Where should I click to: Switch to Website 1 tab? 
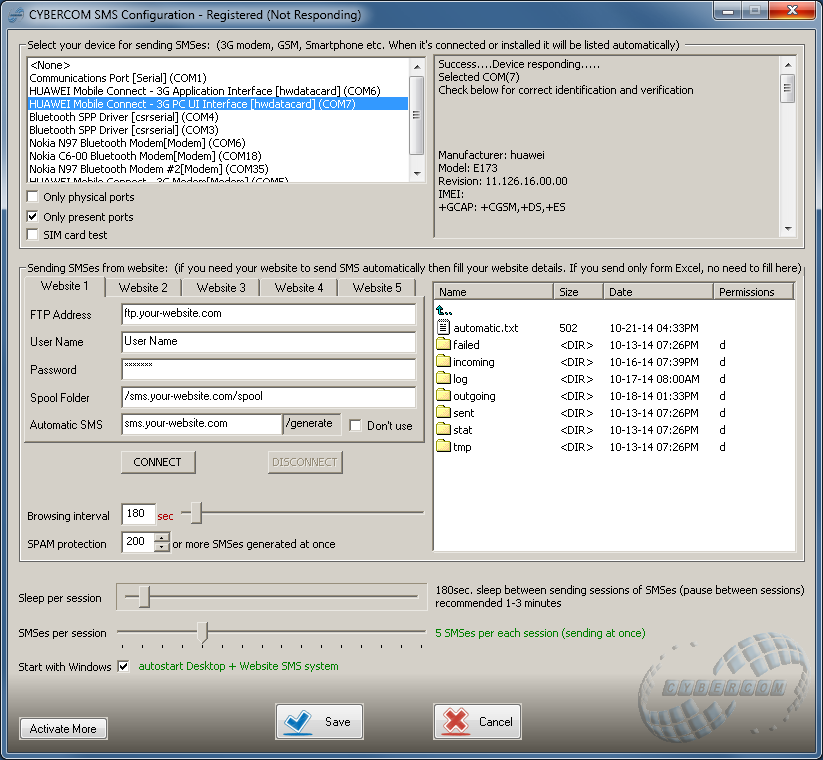65,286
